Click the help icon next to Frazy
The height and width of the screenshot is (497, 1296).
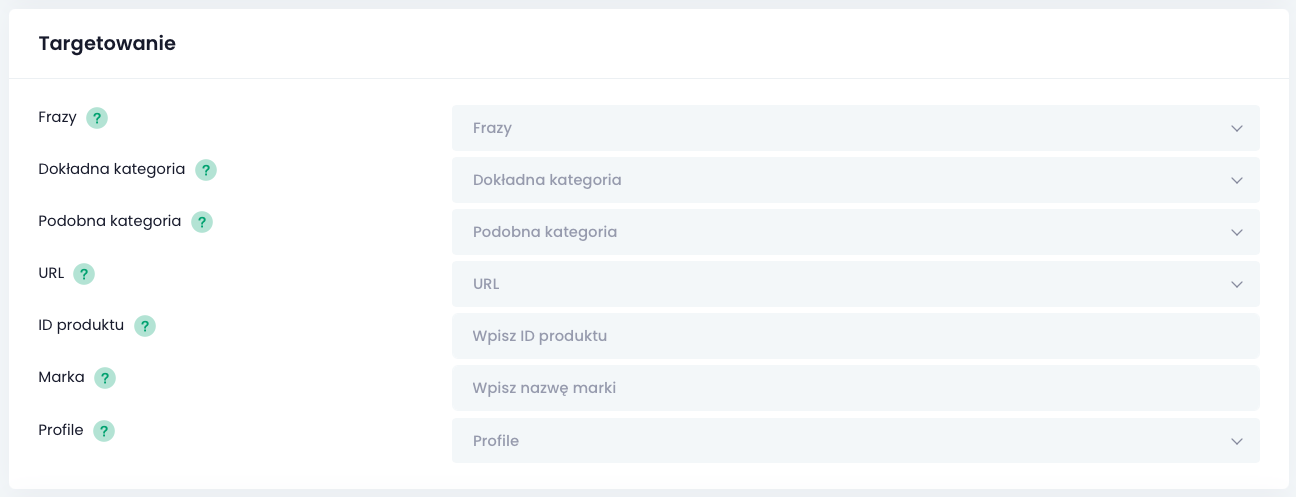pyautogui.click(x=97, y=118)
